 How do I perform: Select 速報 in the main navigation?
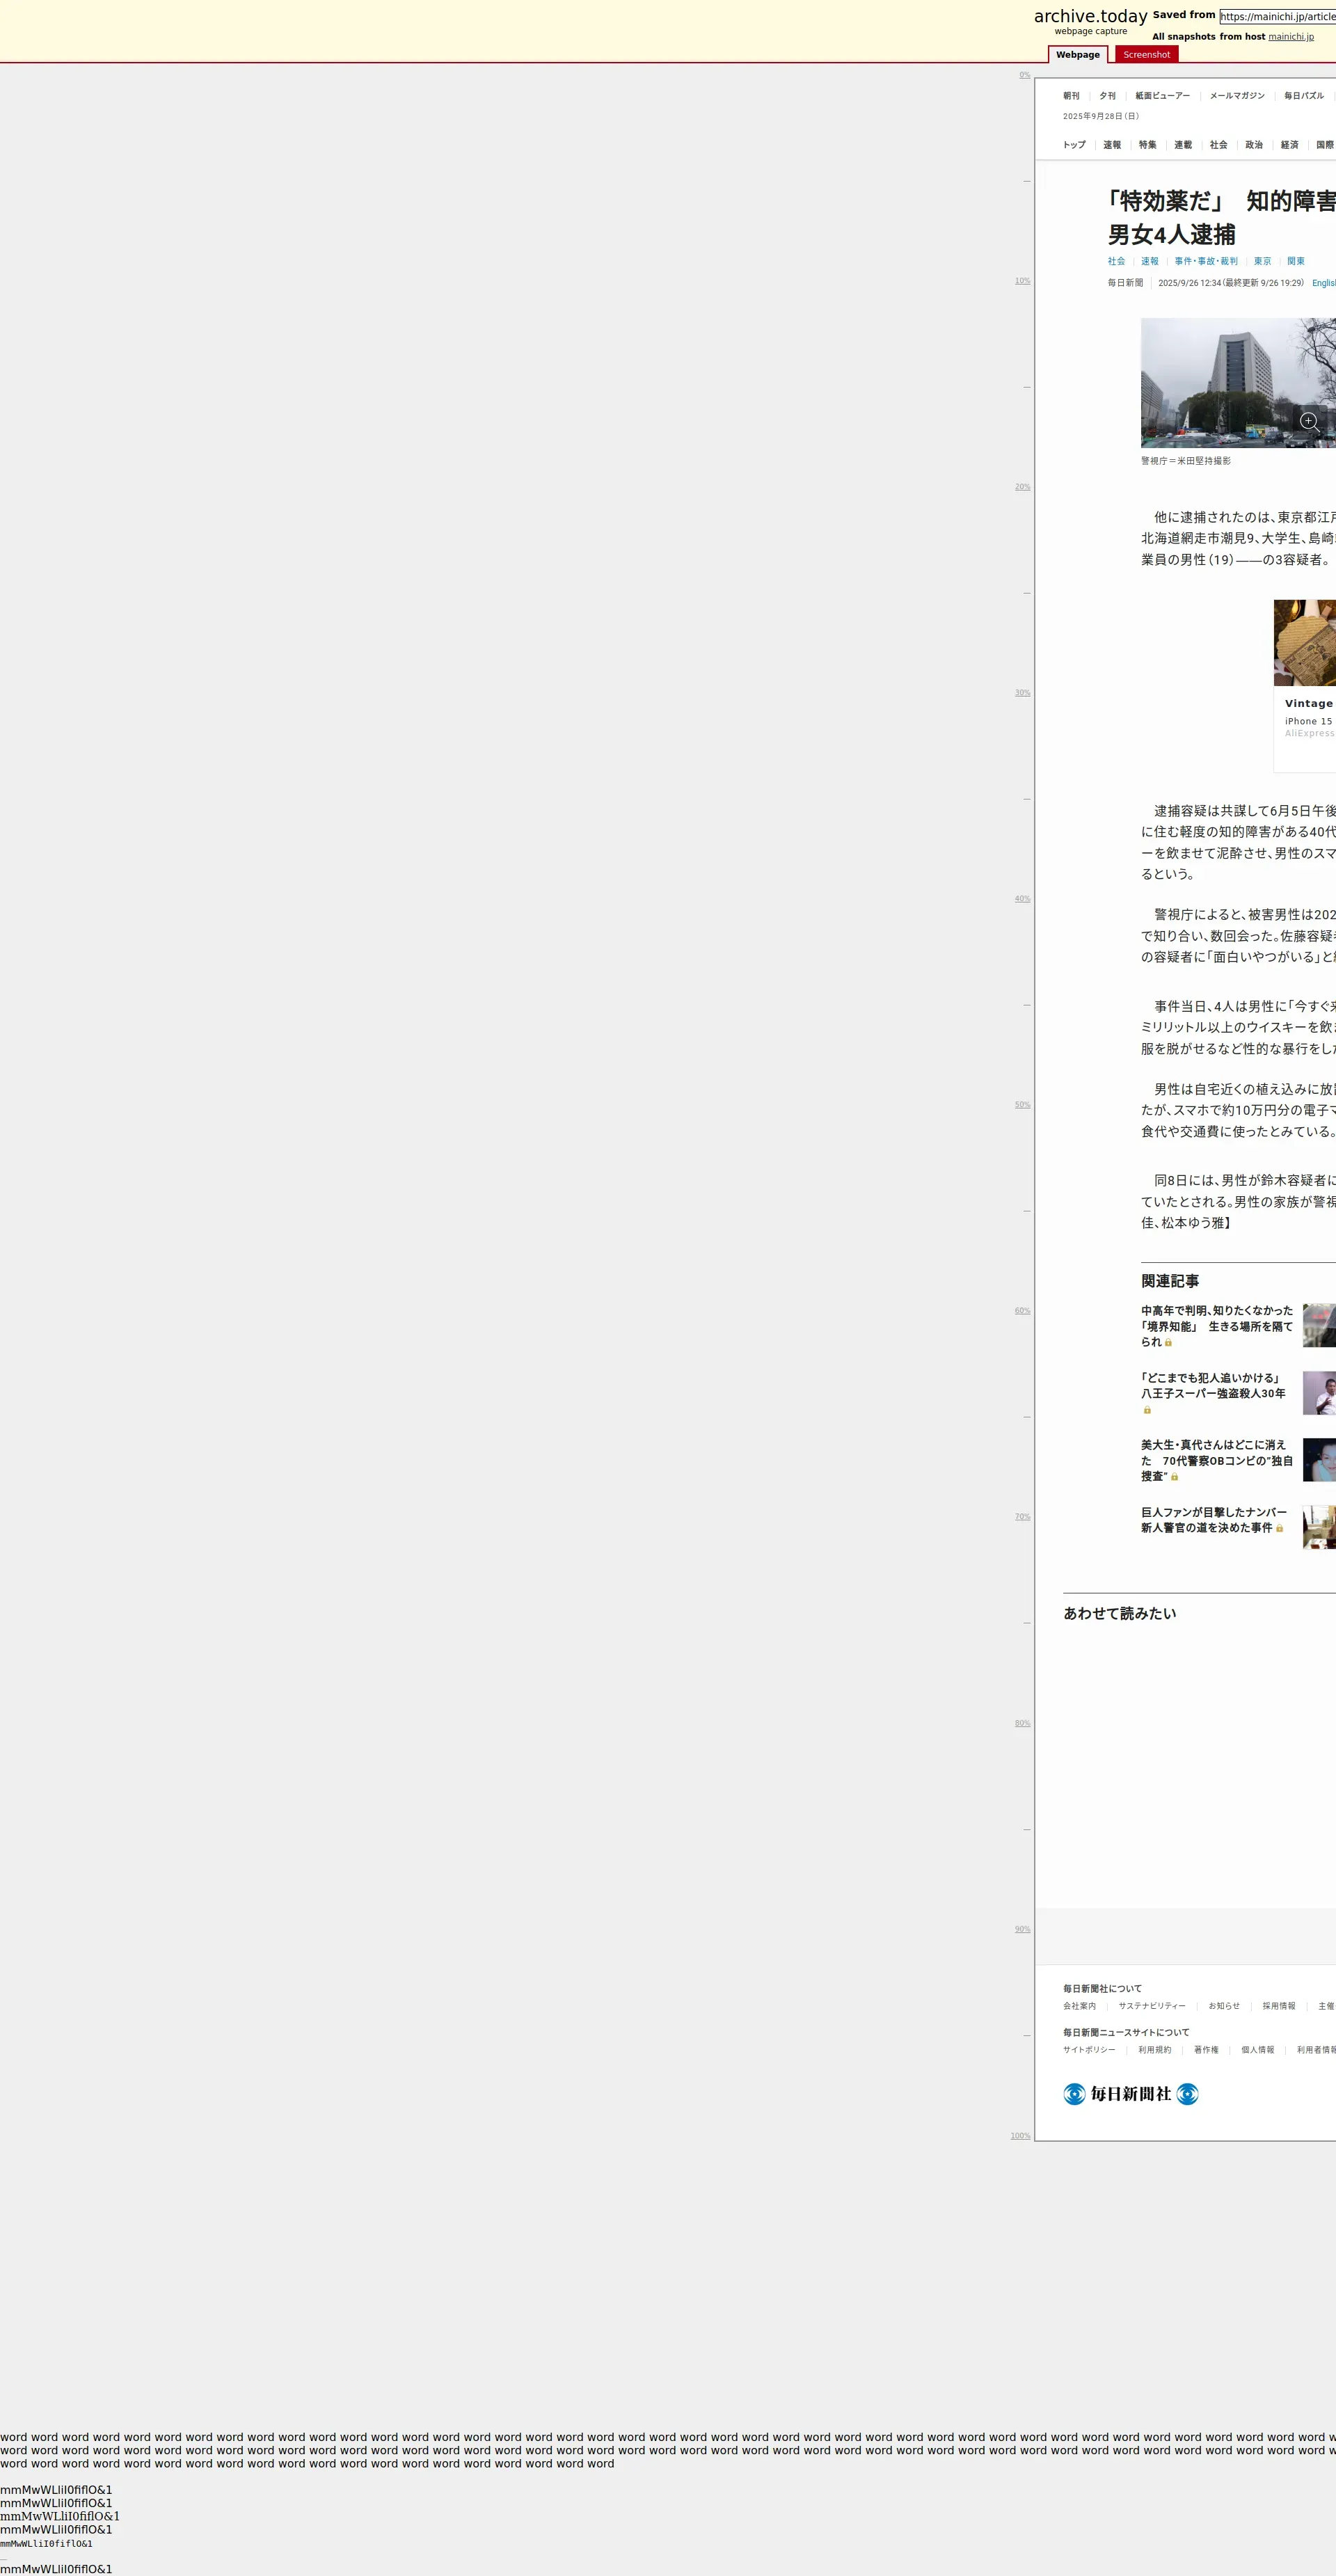point(1112,145)
